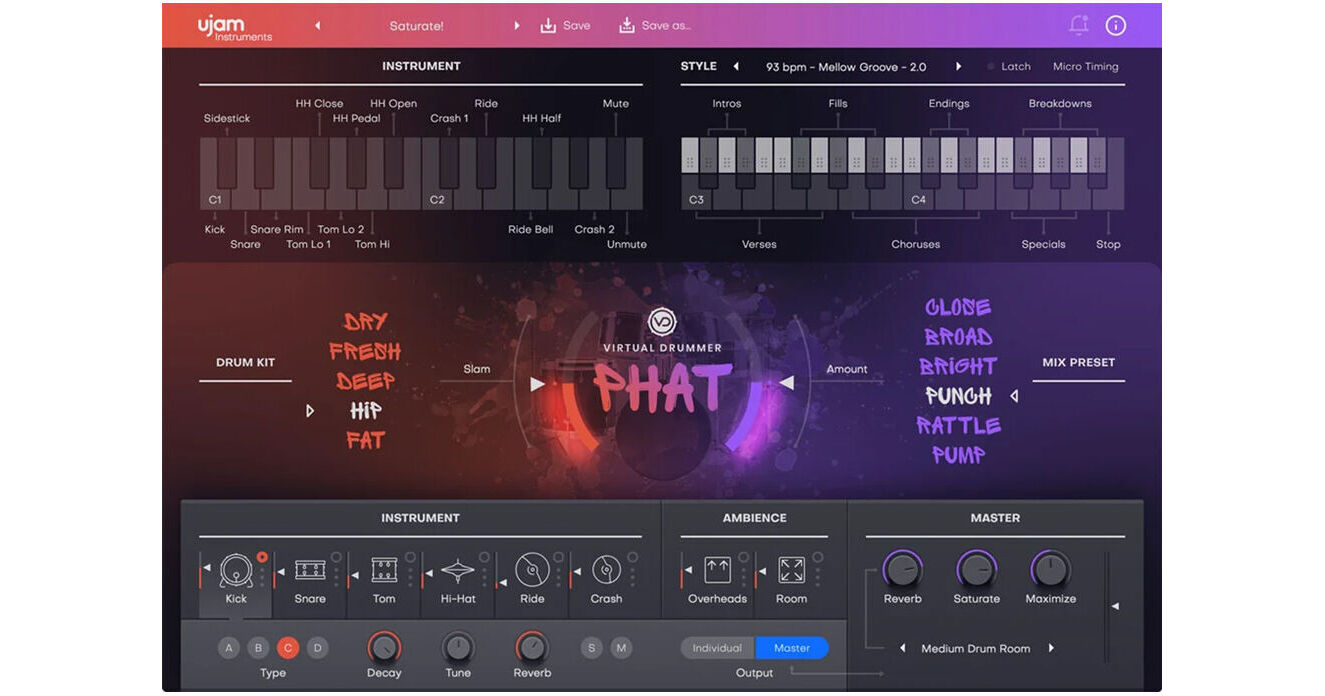The image size is (1325, 696).
Task: Select the Fat drum kit
Action: coord(365,440)
